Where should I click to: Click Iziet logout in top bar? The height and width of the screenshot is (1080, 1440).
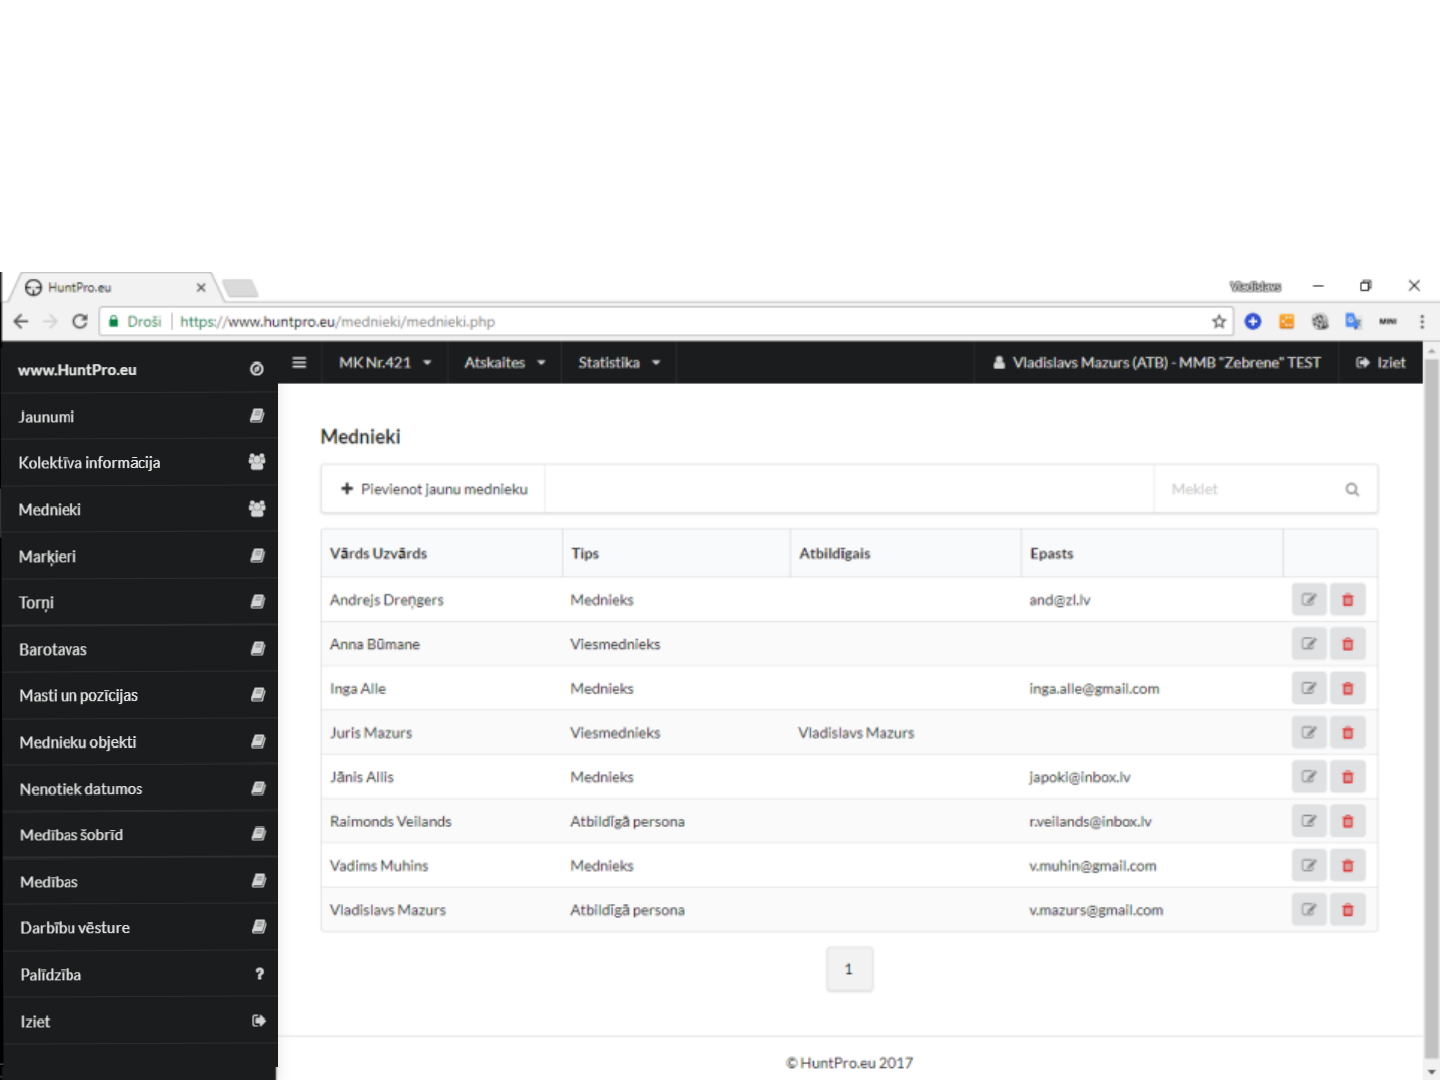1381,363
